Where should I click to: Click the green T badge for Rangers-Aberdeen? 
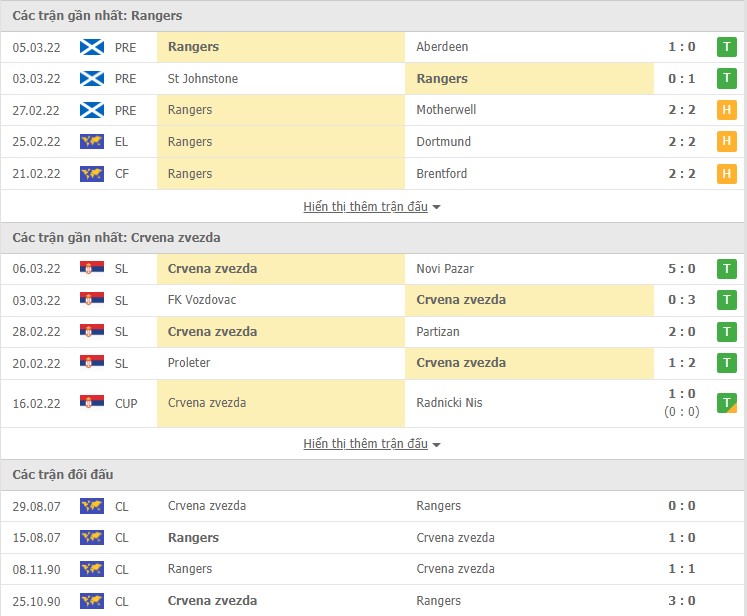point(726,47)
